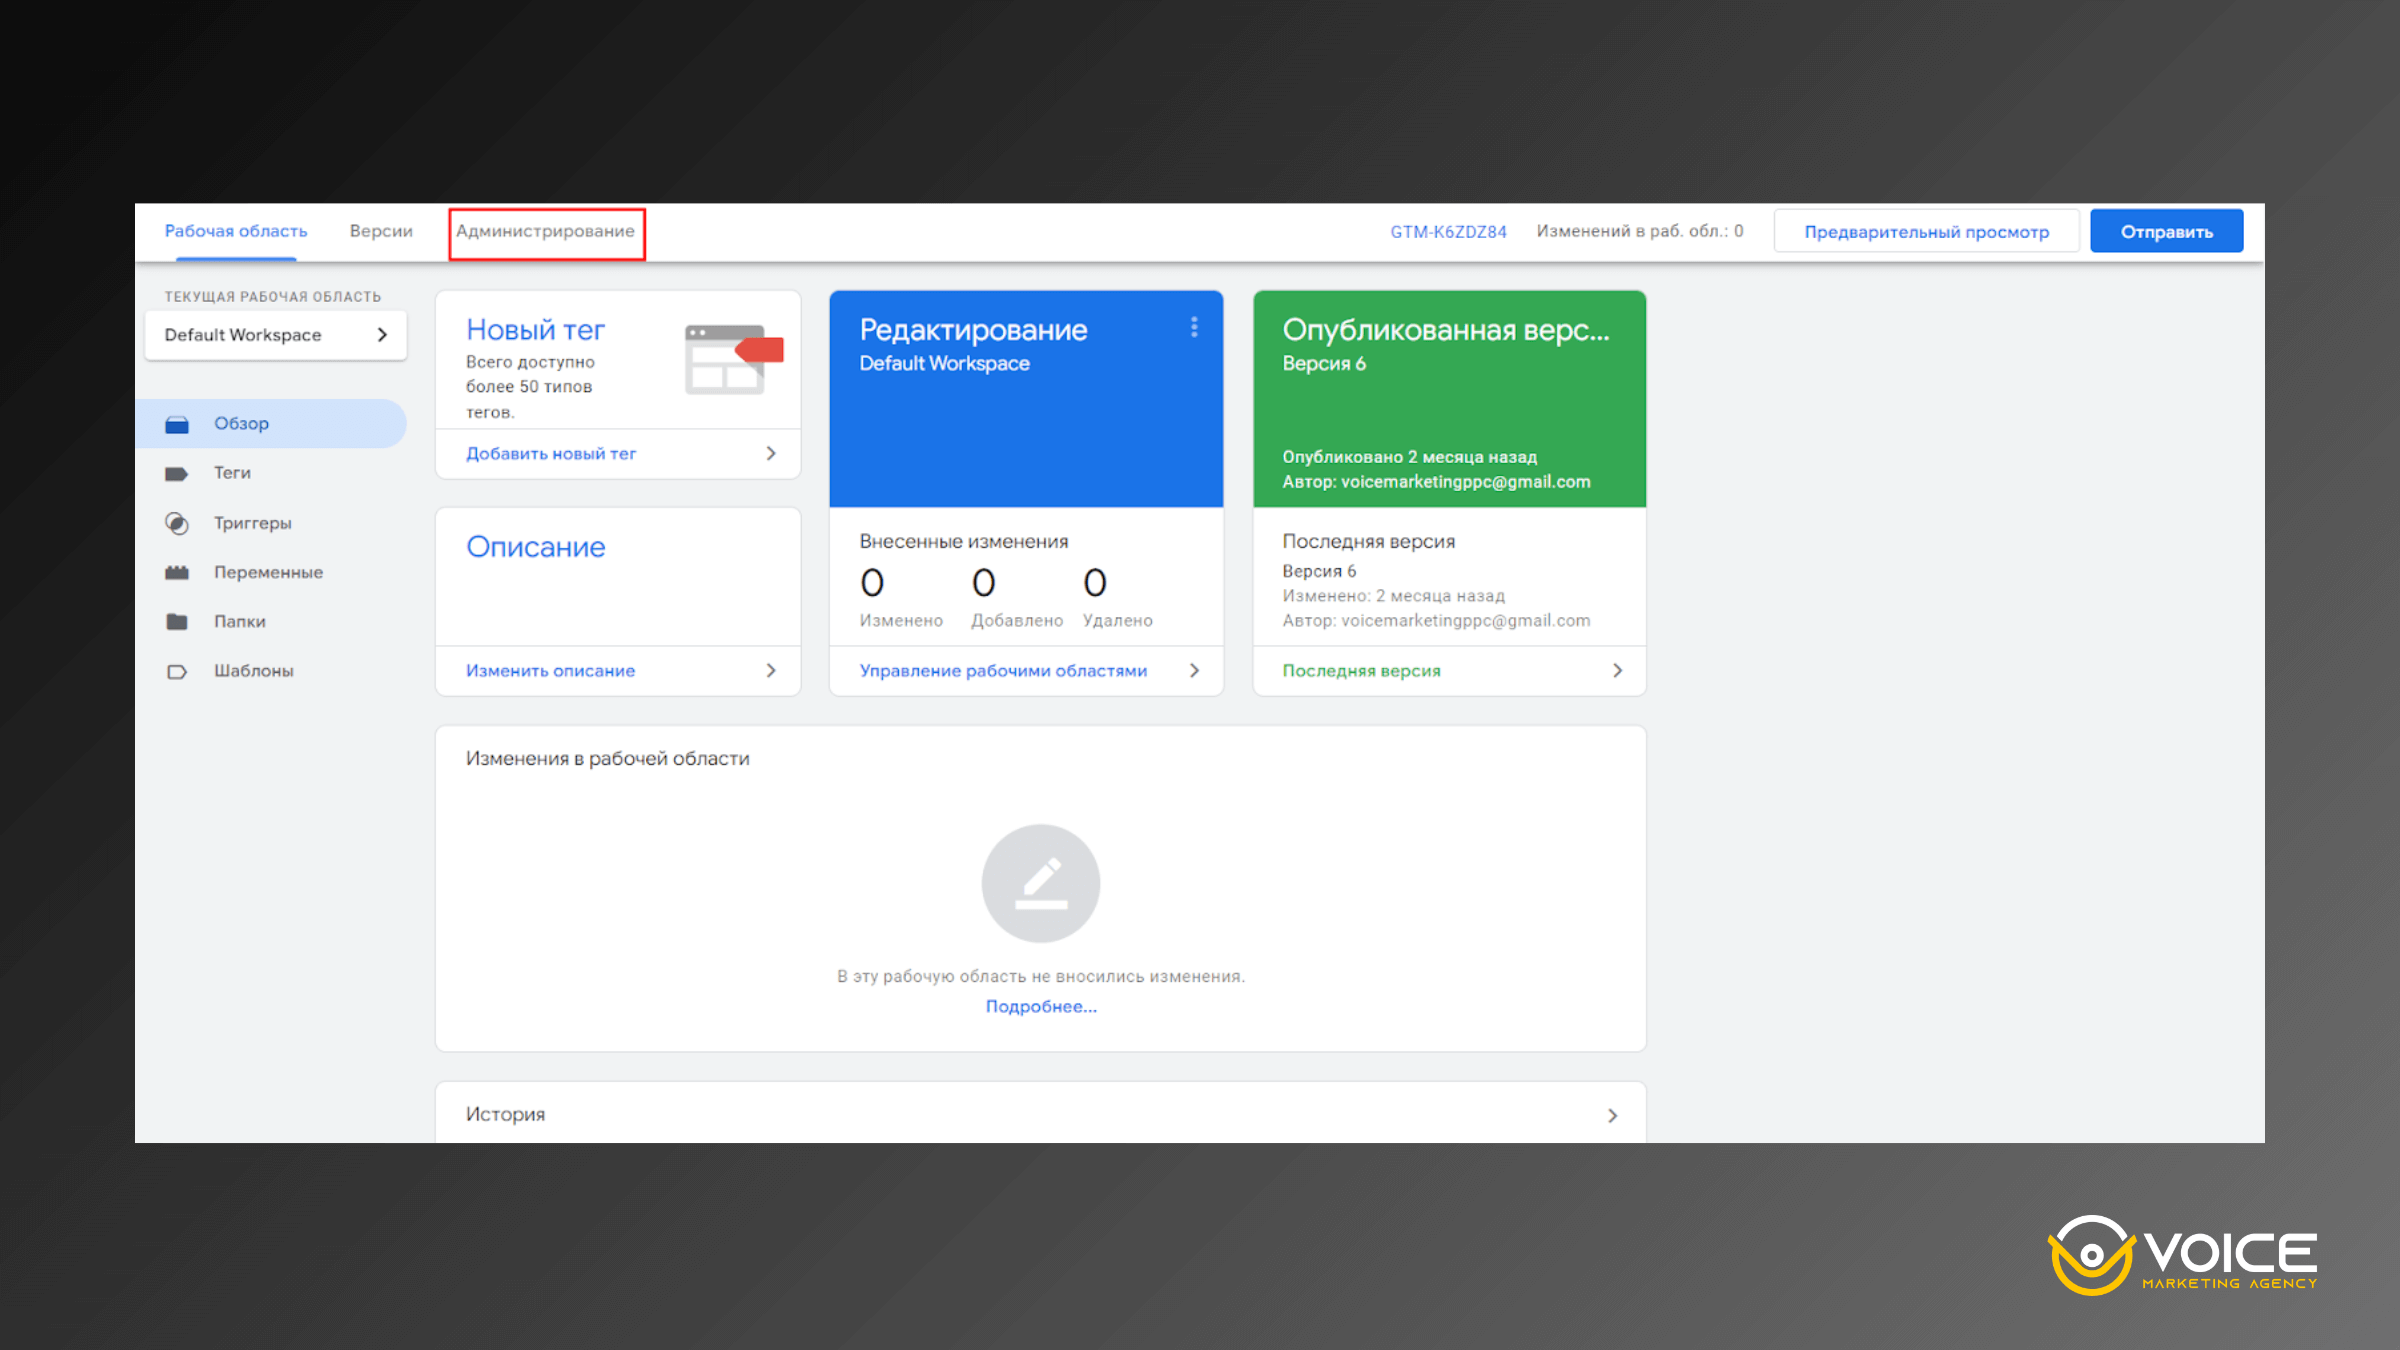Click the pencil icon in workspace changes area
The width and height of the screenshot is (2400, 1350).
coord(1040,883)
